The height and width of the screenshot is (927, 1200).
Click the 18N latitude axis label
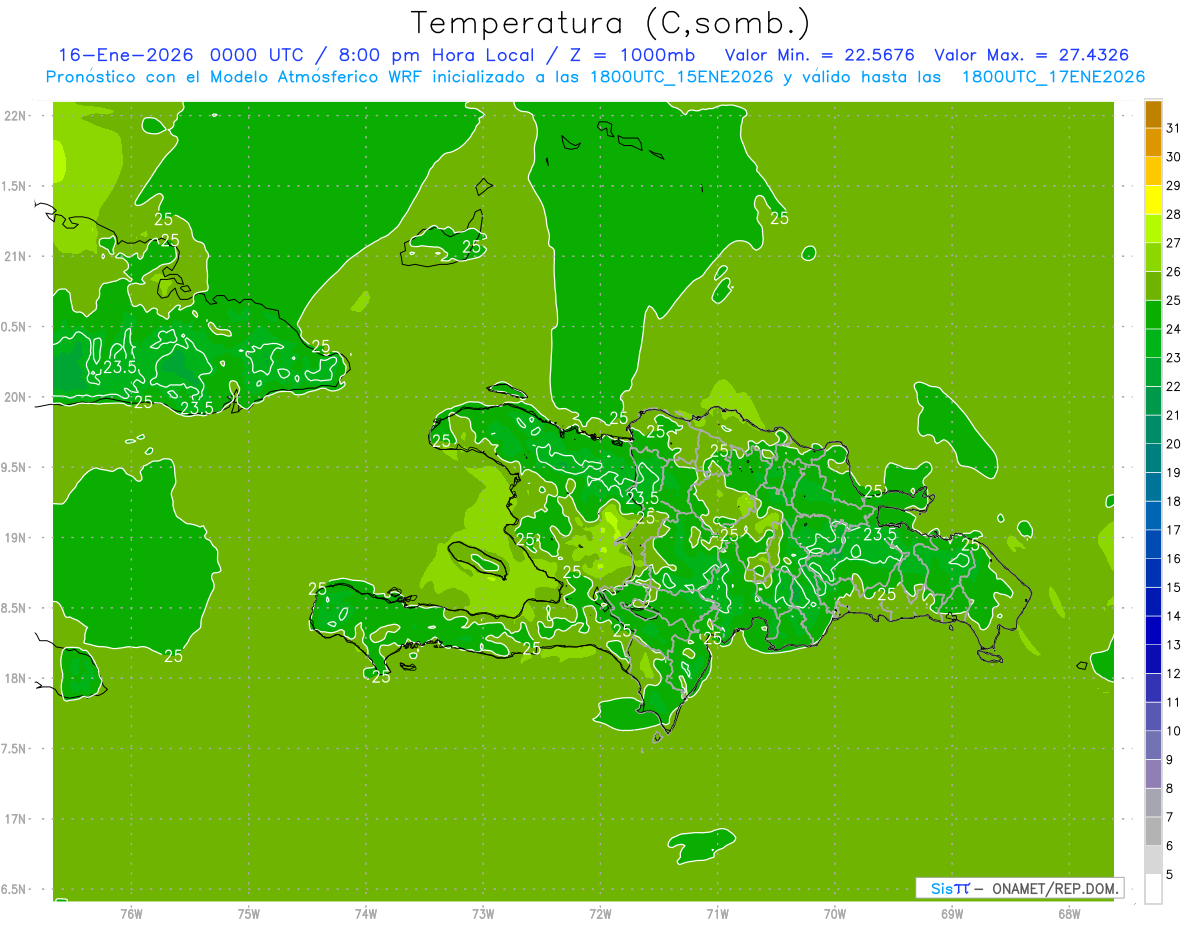pyautogui.click(x=15, y=678)
